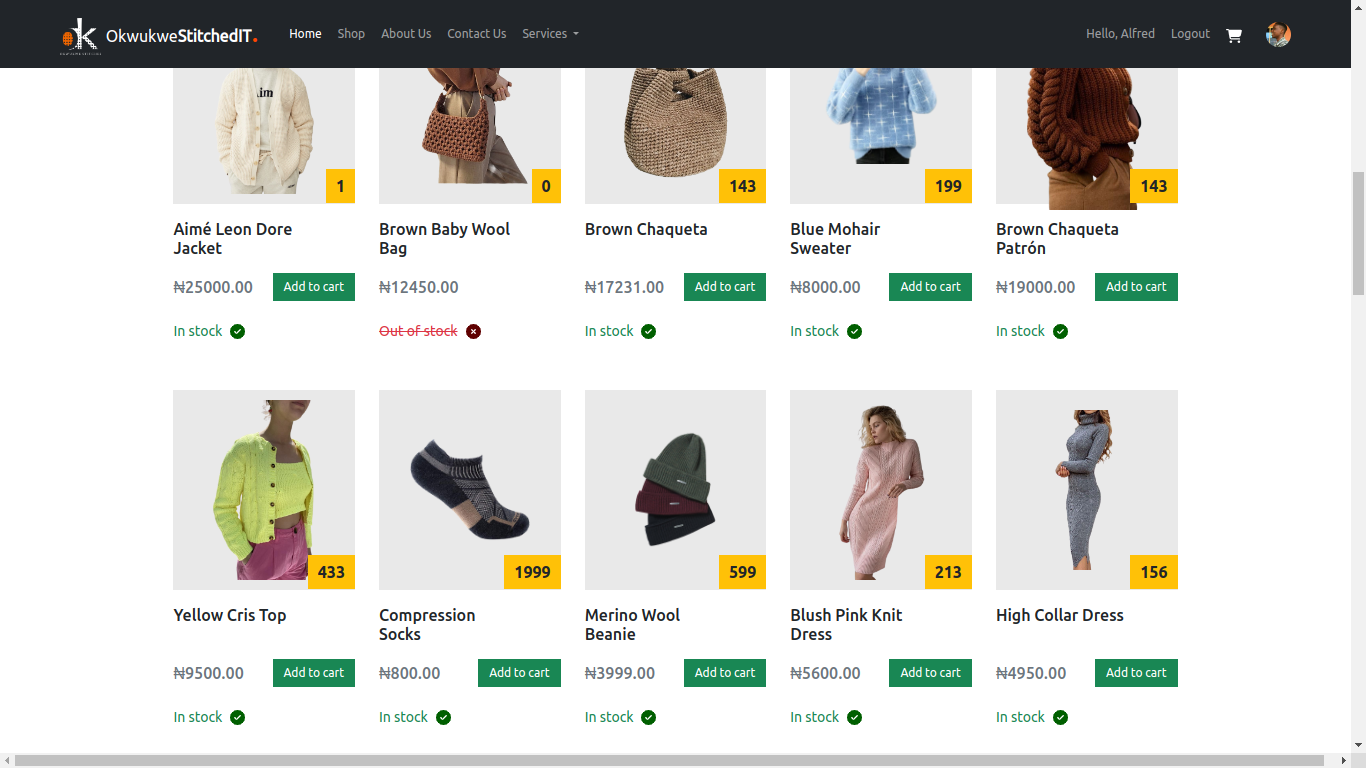Open the Blush Pink Knit Dress title
This screenshot has width=1366, height=768.
point(846,625)
